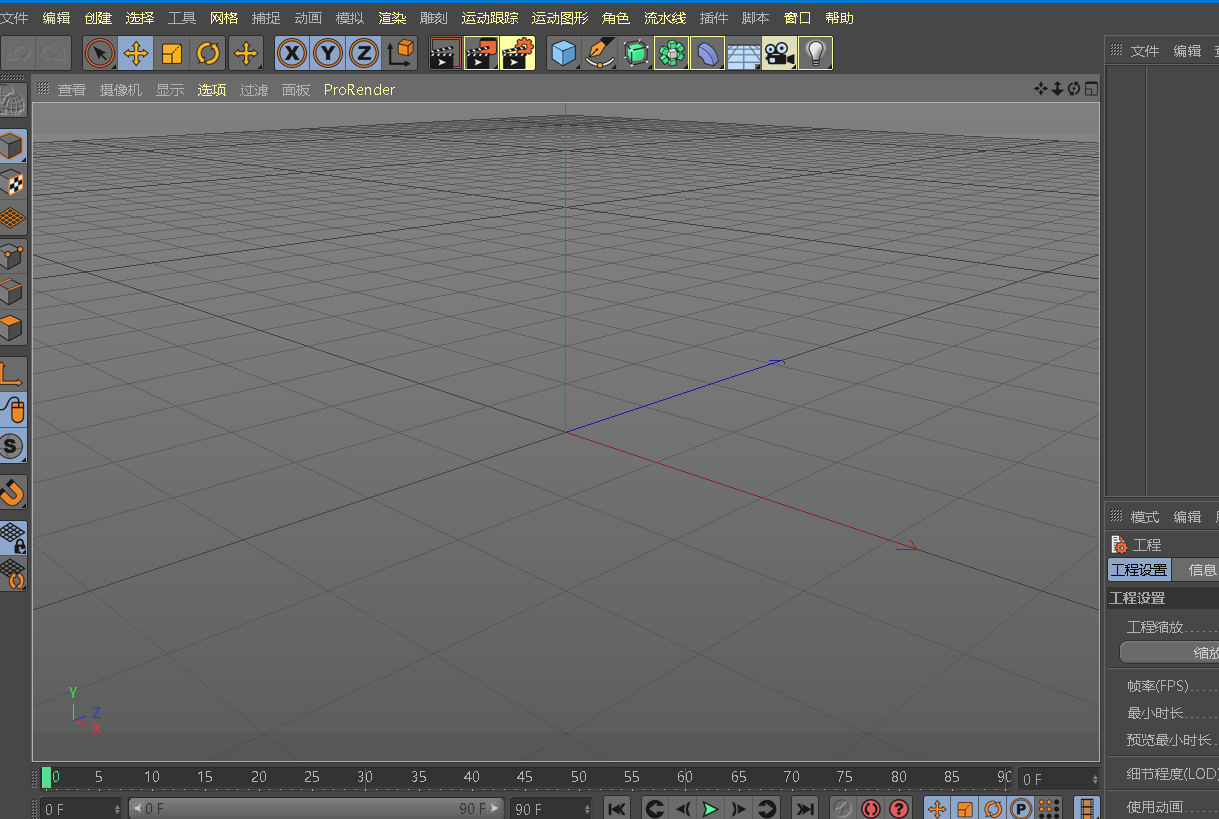The width and height of the screenshot is (1219, 819).
Task: Open viewport 面板 menu
Action: pyautogui.click(x=296, y=90)
